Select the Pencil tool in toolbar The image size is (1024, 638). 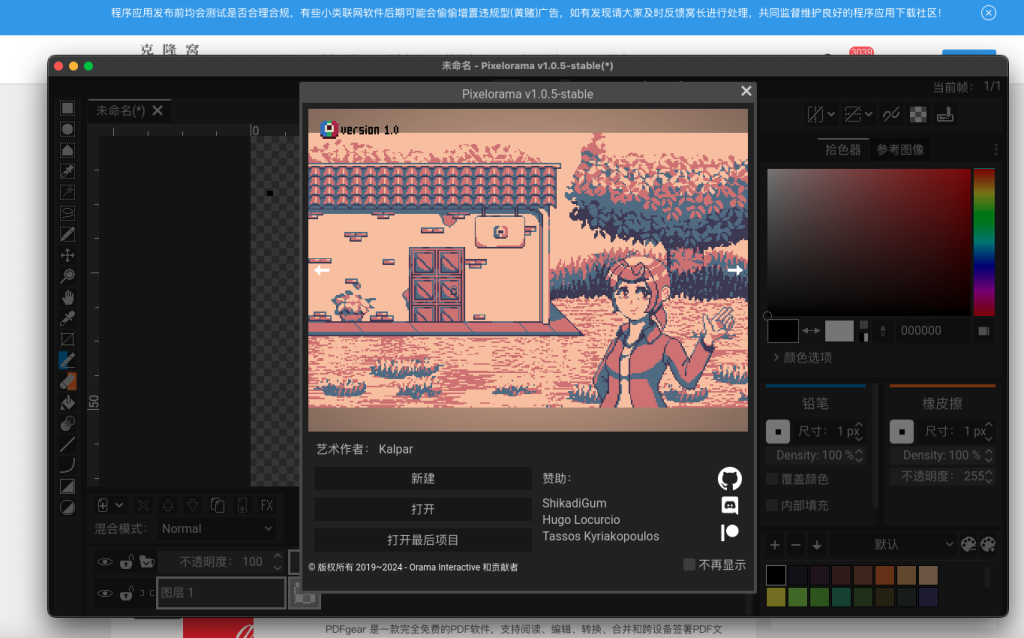(67, 360)
